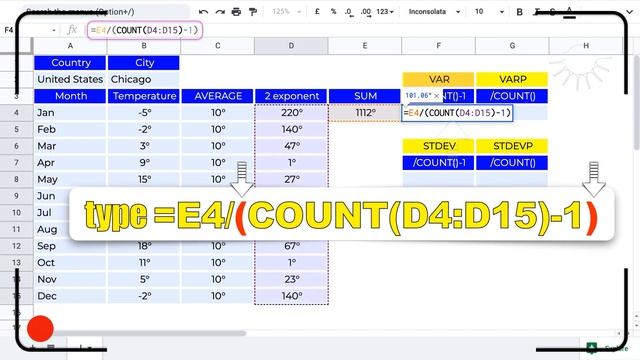Click the Redo arrow icon
Image resolution: width=640 pixels, height=360 pixels.
tap(220, 12)
